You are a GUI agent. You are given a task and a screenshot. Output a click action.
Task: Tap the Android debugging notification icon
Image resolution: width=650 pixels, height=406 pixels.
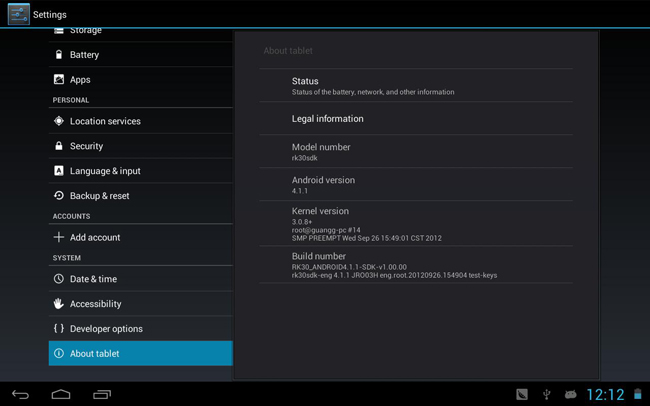click(x=571, y=394)
